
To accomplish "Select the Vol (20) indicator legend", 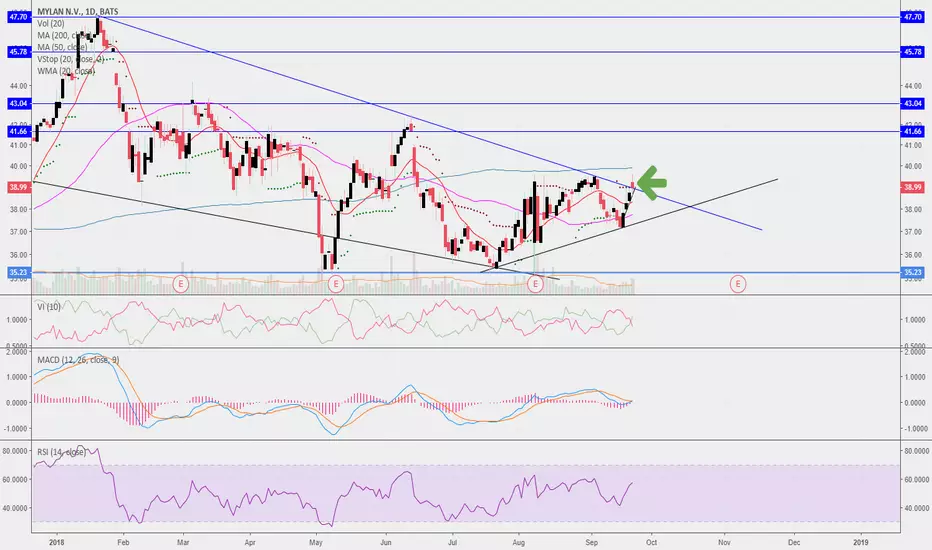I will [51, 23].
